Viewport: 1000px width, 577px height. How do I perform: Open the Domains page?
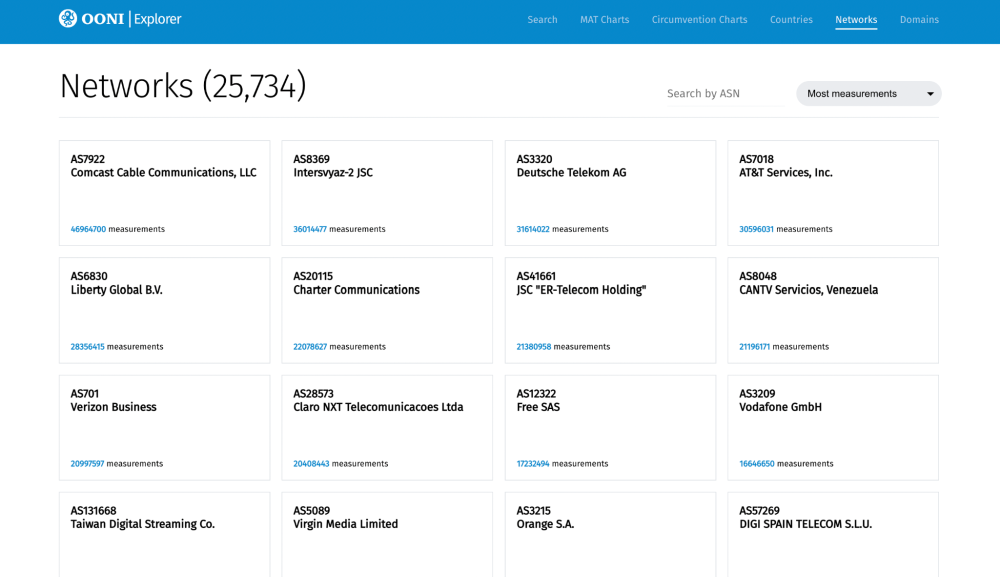coord(919,20)
